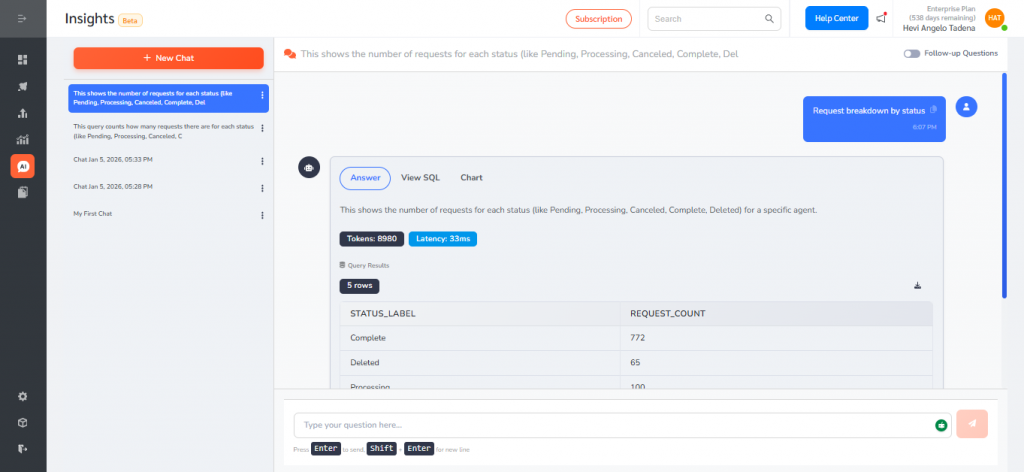Copy the 'Request breakdown by status' message
Screen dimensions: 1024x472
(932, 110)
